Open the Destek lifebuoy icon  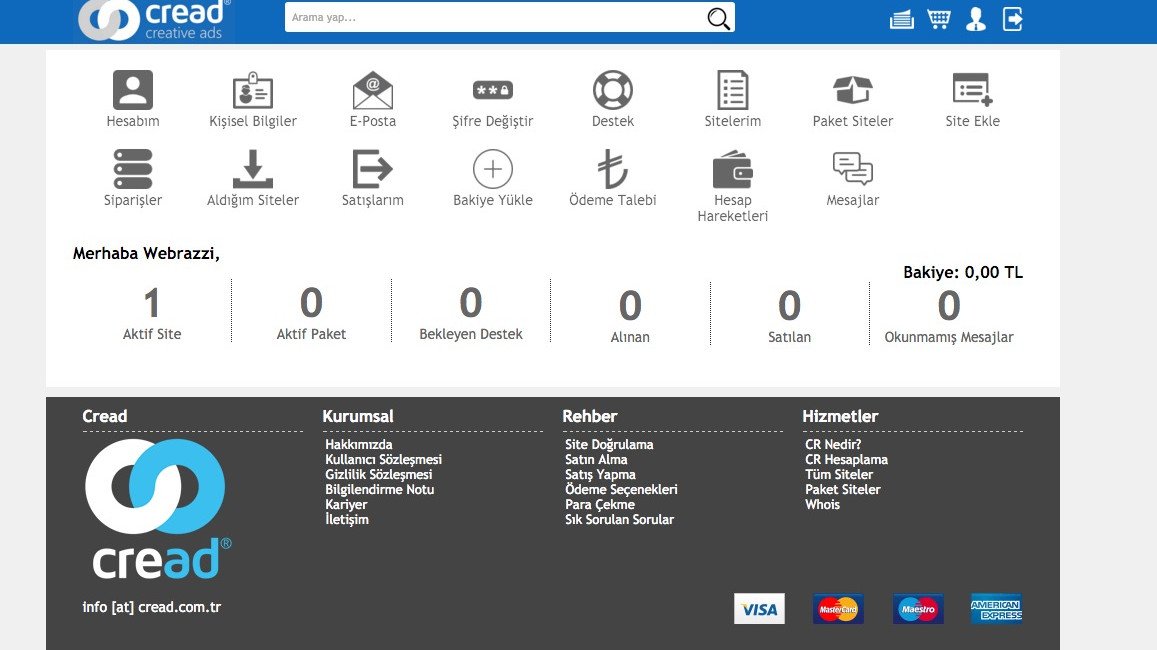pos(613,90)
